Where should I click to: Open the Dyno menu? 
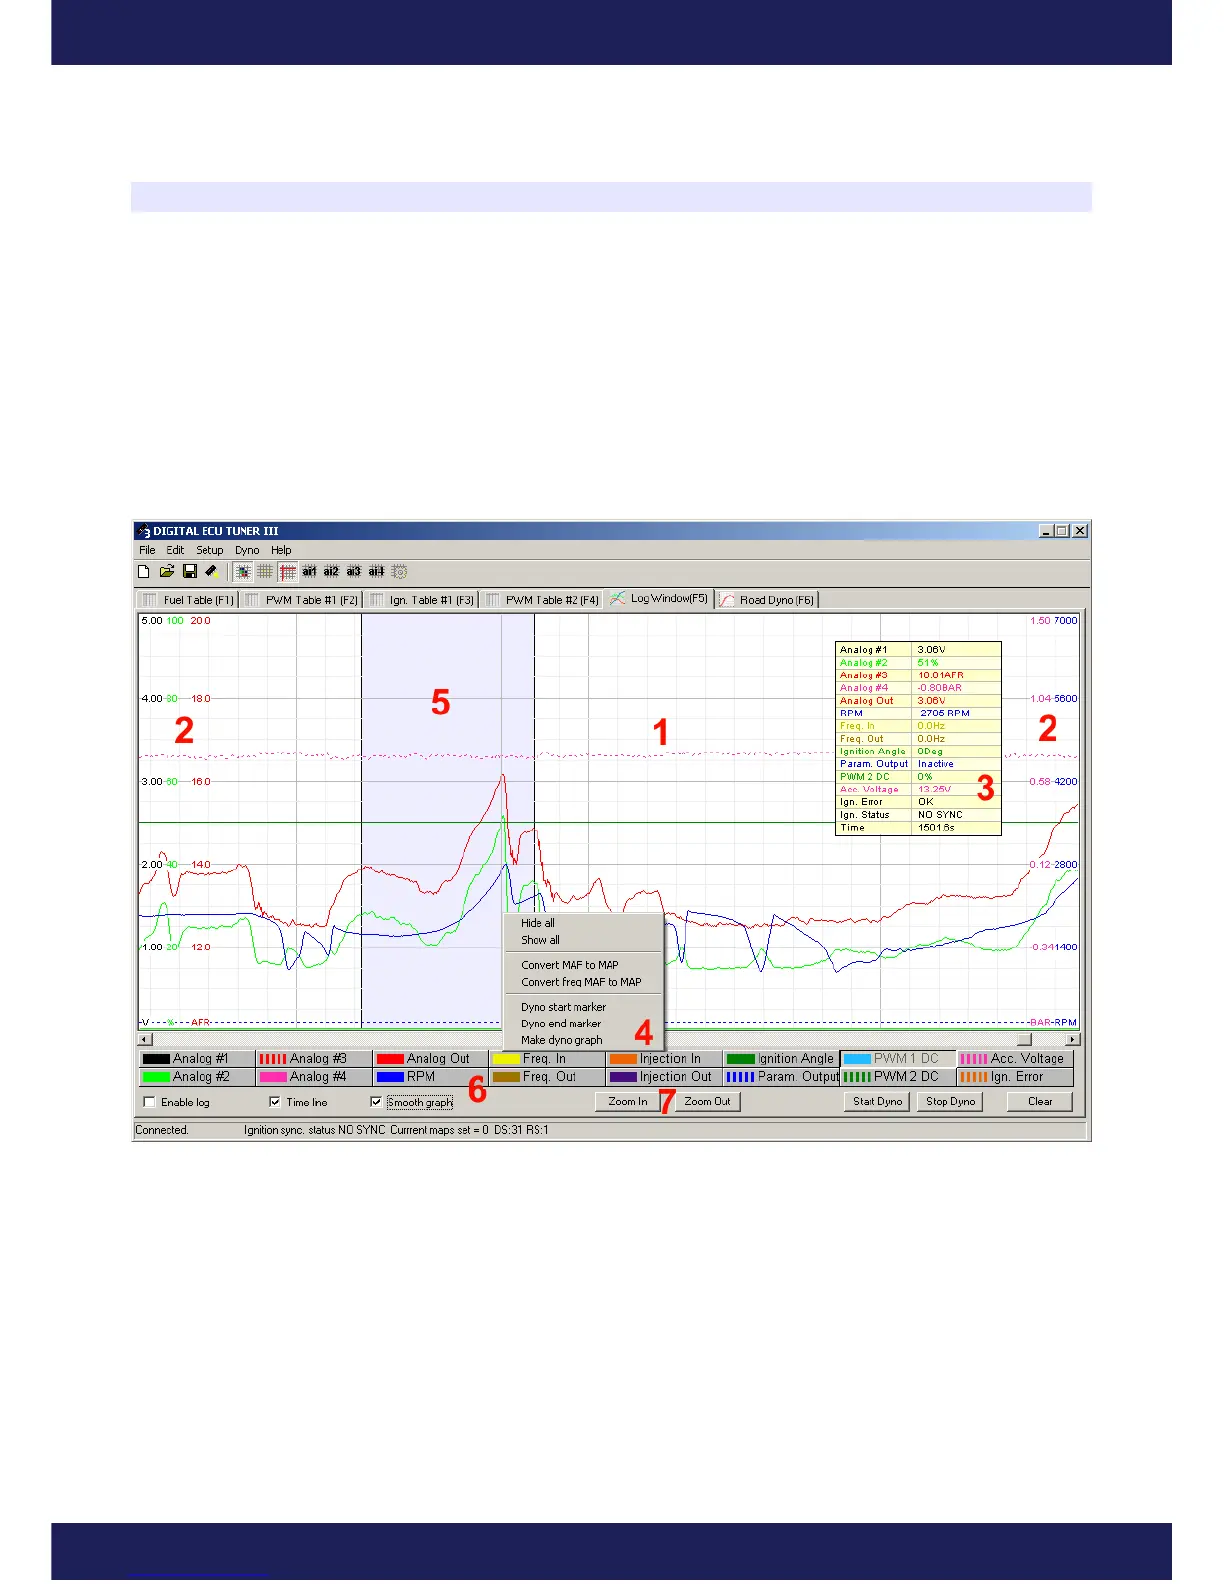[x=247, y=550]
